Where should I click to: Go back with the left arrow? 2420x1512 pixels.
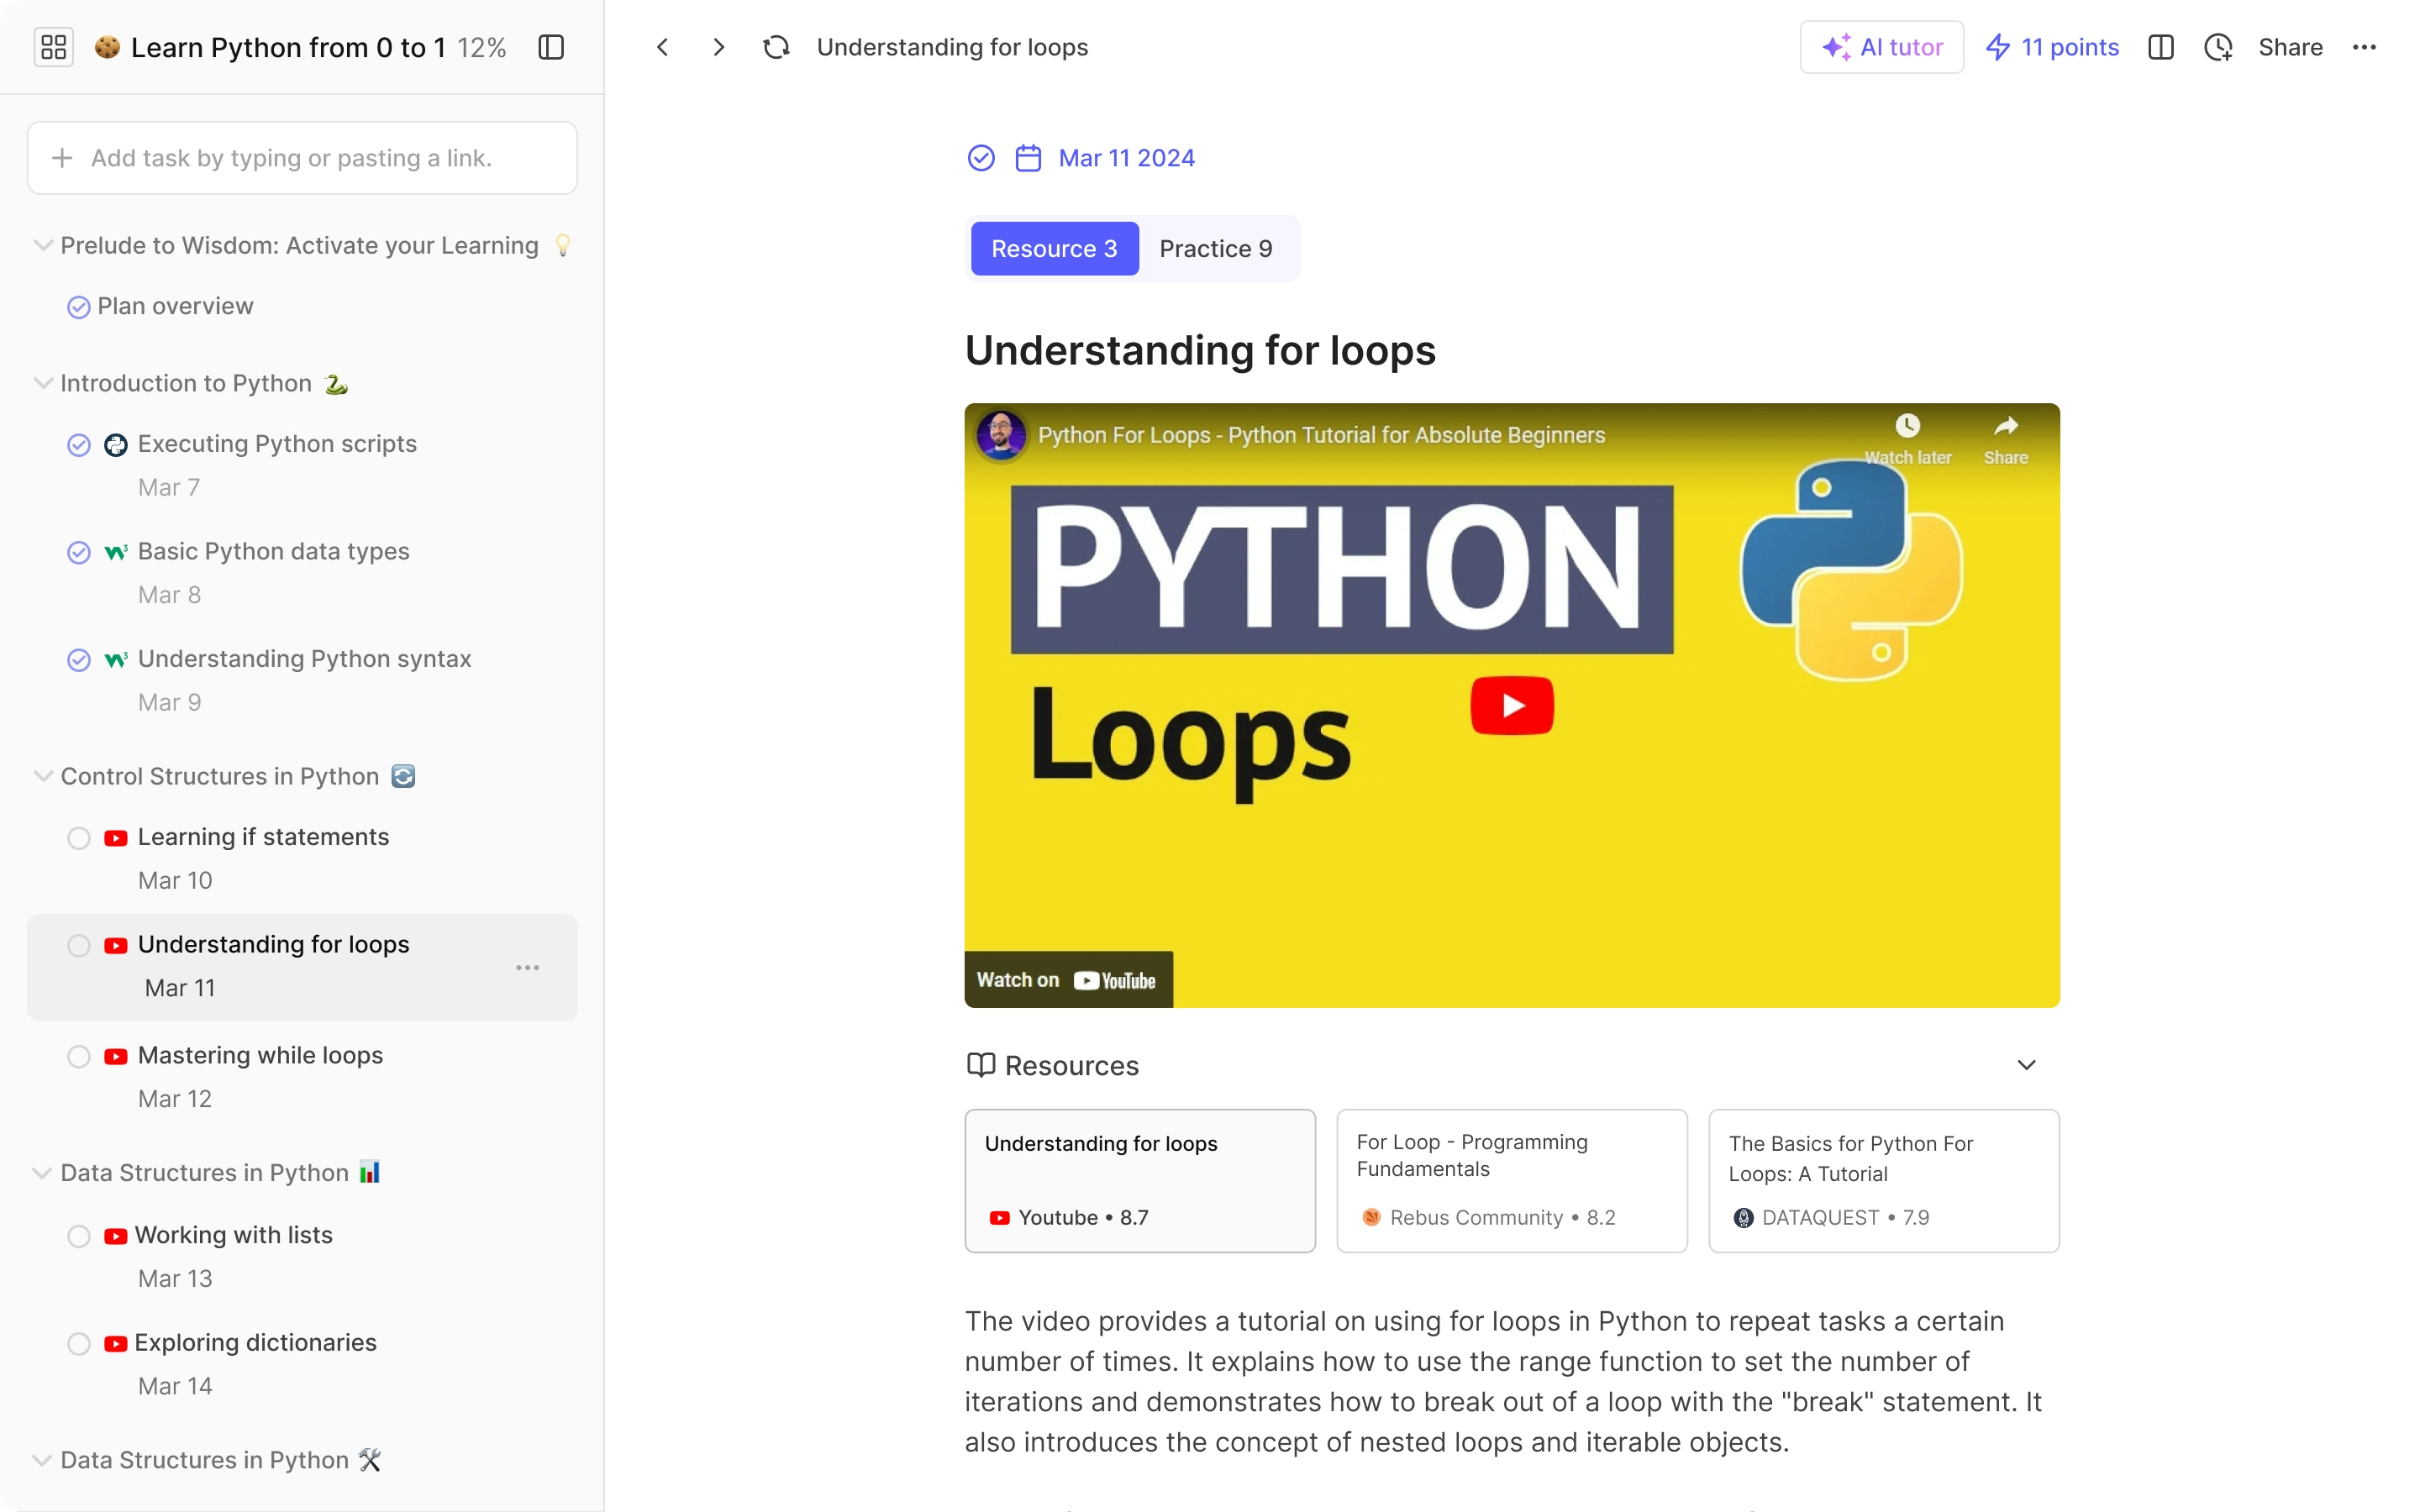pyautogui.click(x=662, y=47)
